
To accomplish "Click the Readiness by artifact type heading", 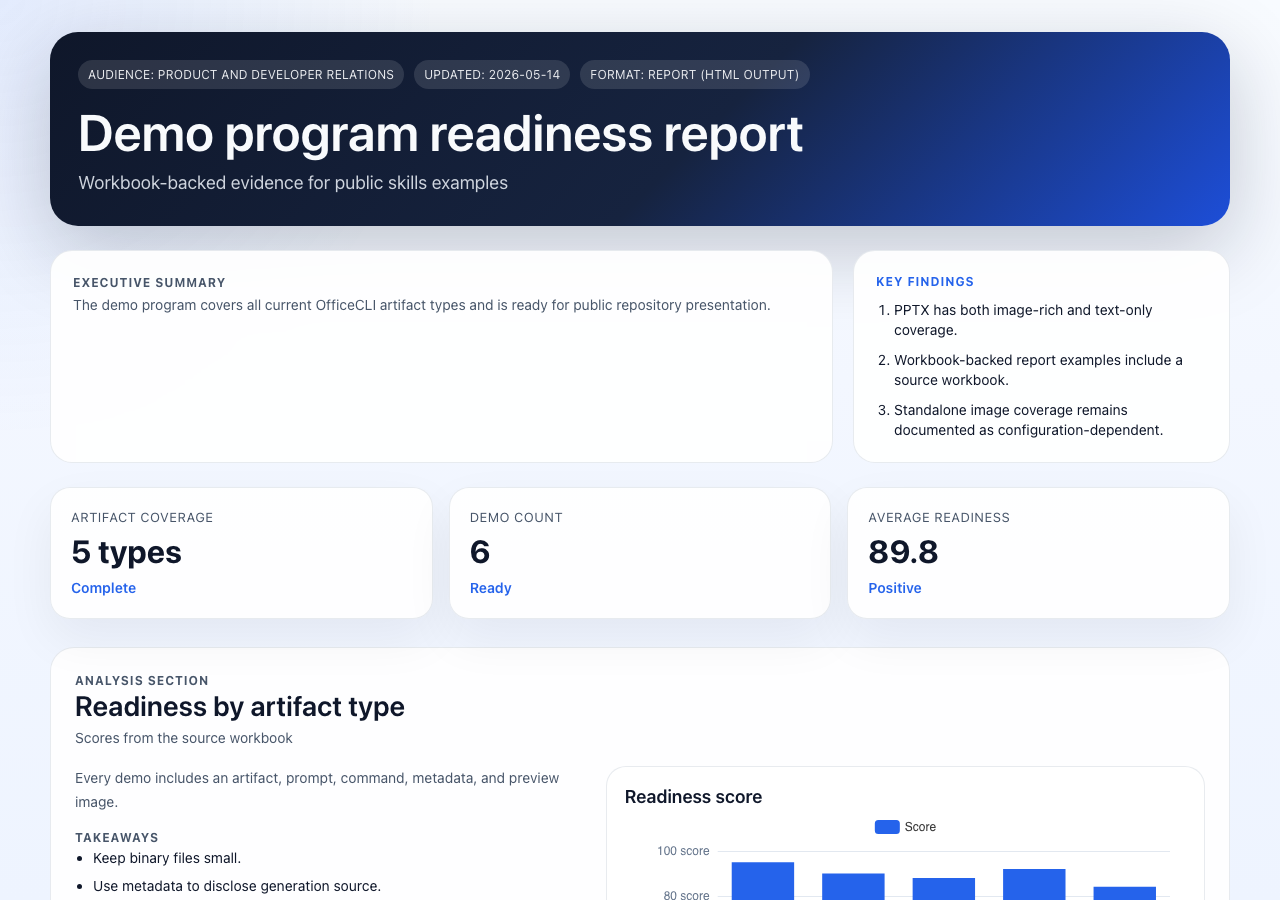I will click(240, 707).
